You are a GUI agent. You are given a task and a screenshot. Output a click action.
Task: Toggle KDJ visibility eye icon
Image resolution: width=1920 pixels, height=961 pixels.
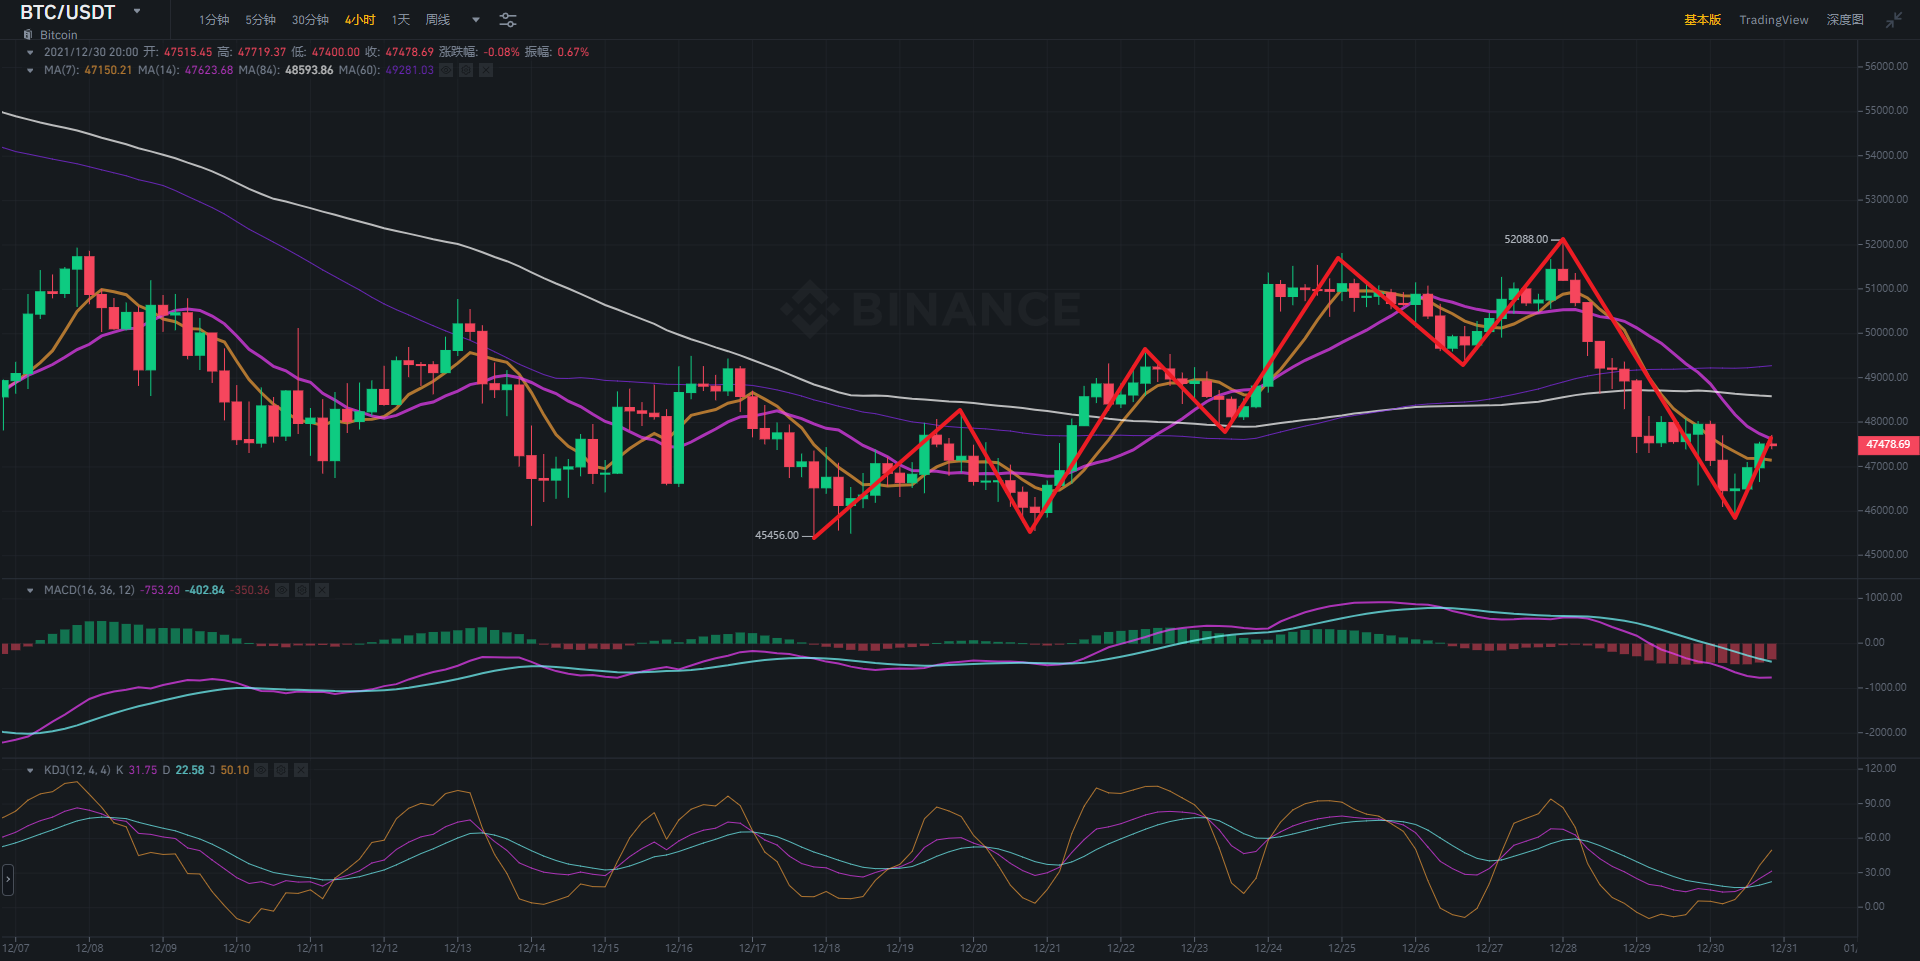pos(261,770)
